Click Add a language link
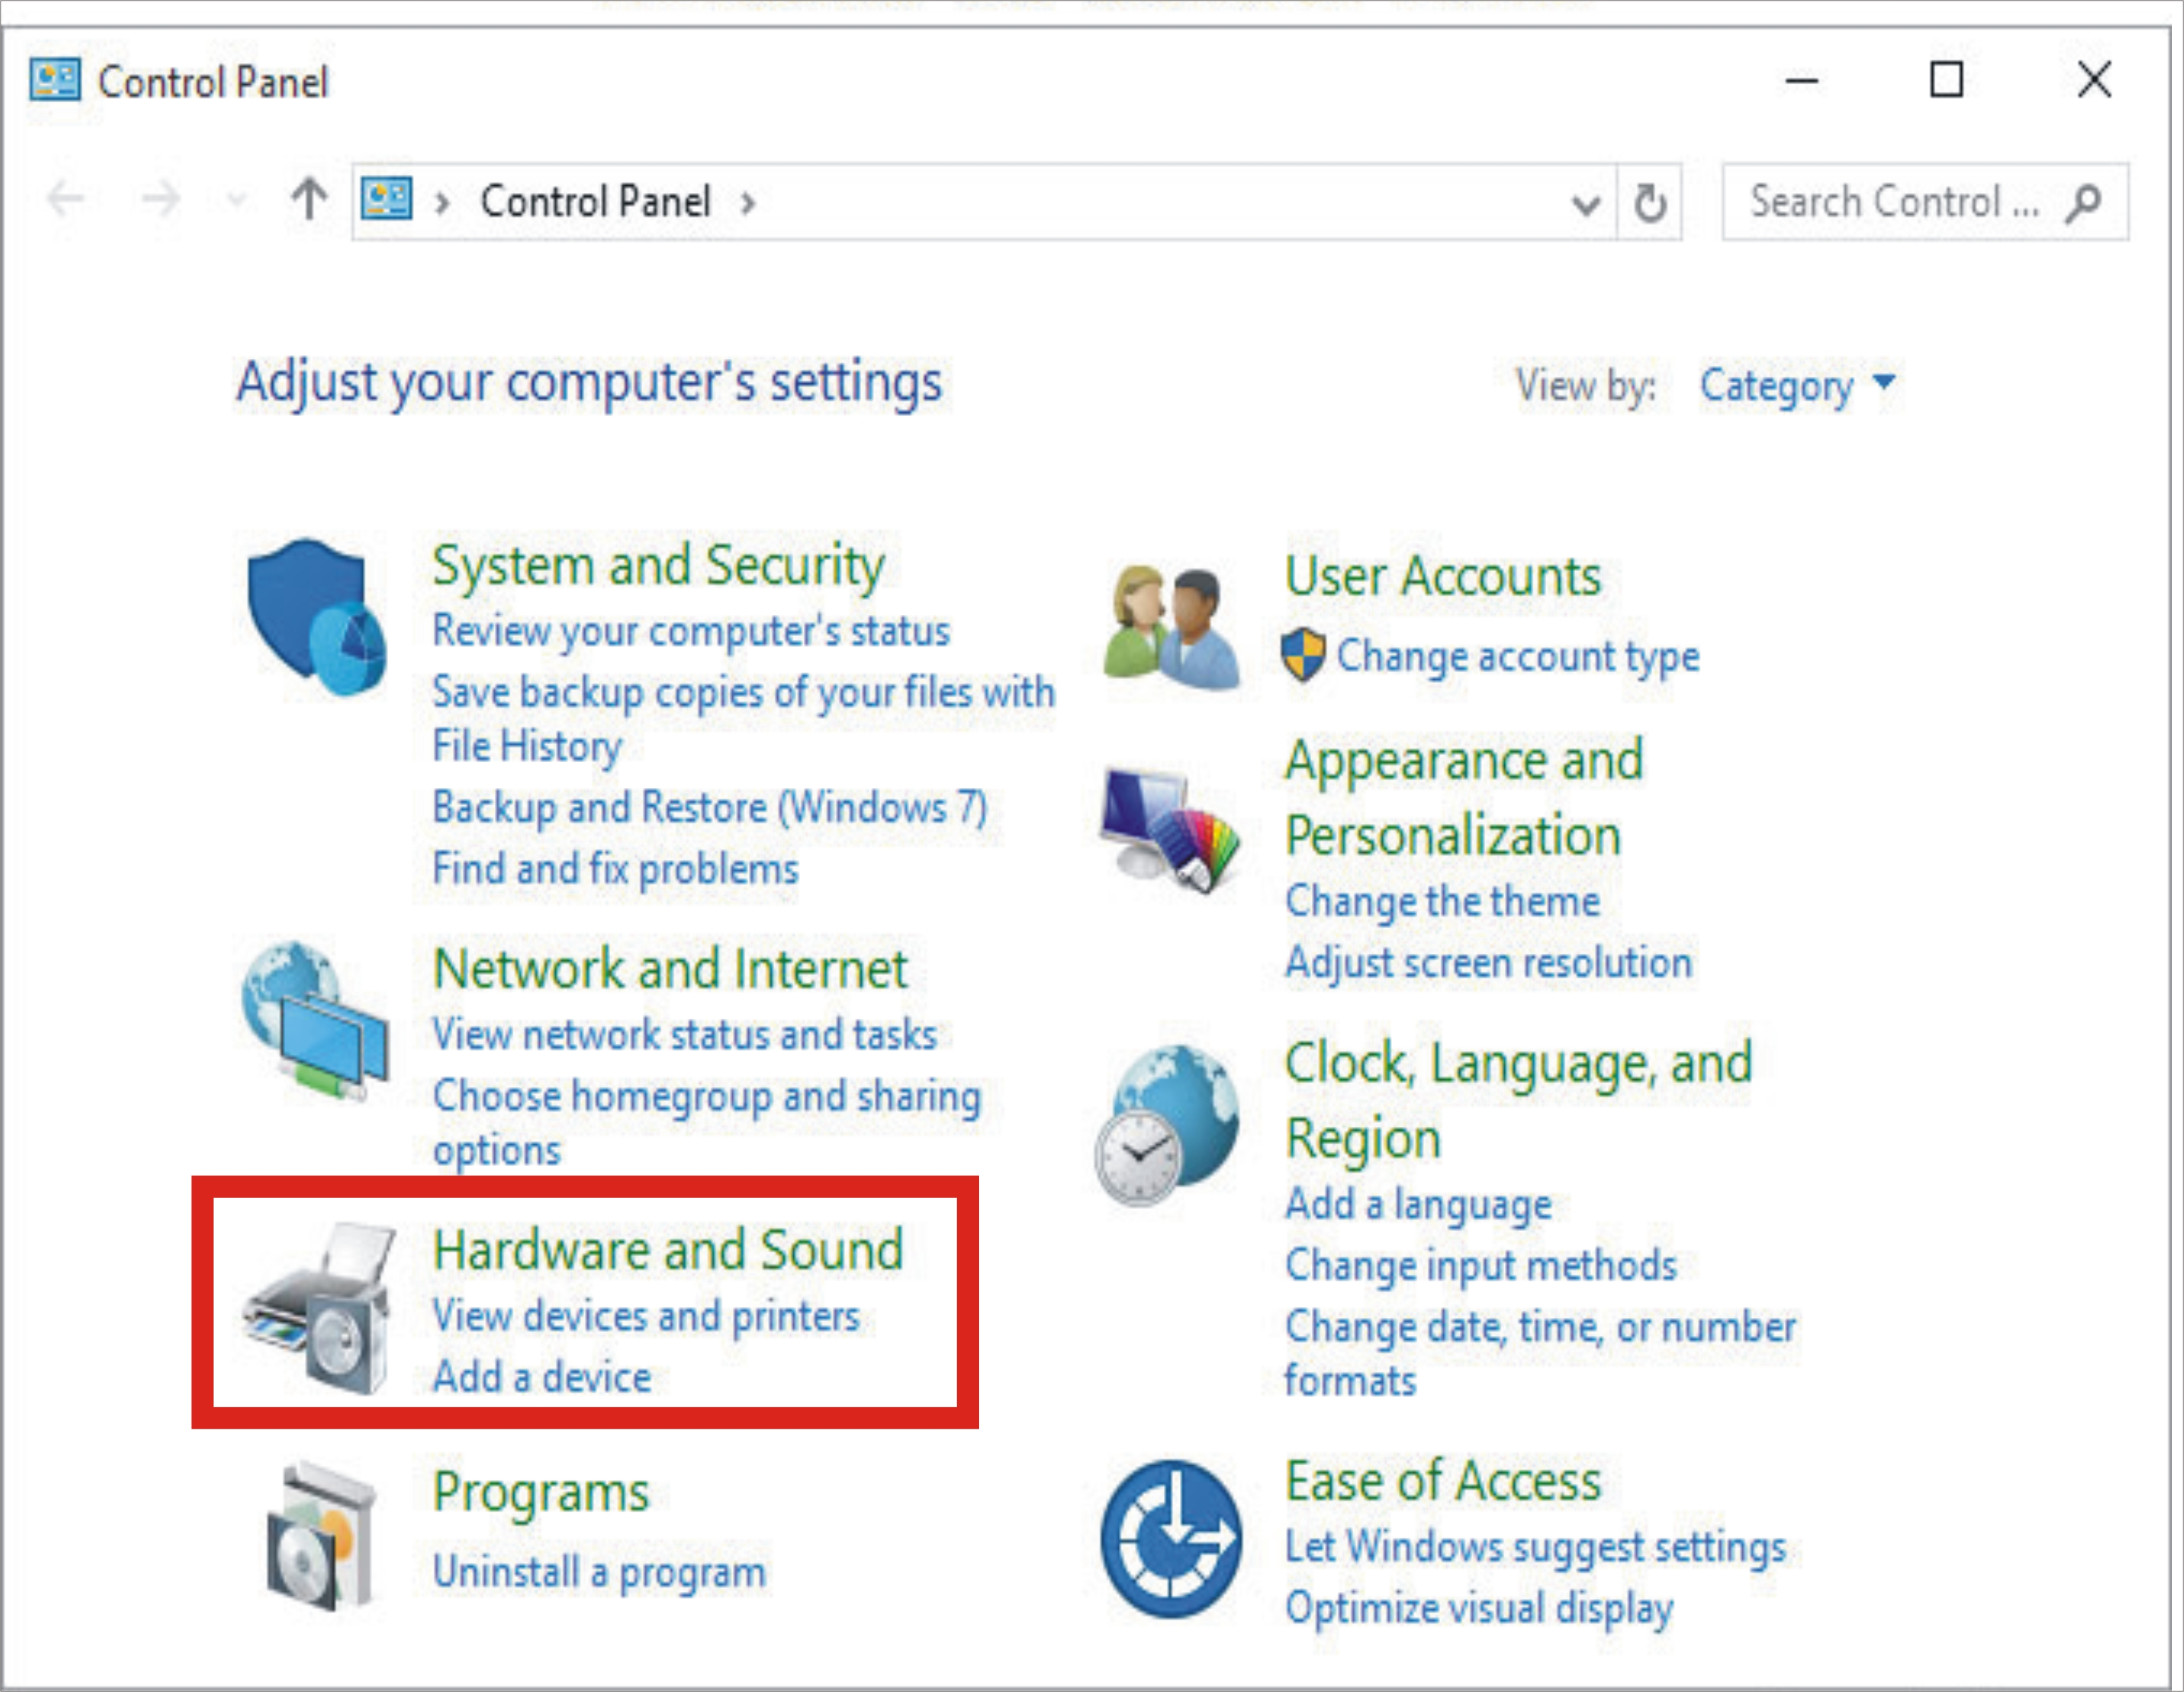This screenshot has height=1692, width=2184. (x=1418, y=1205)
